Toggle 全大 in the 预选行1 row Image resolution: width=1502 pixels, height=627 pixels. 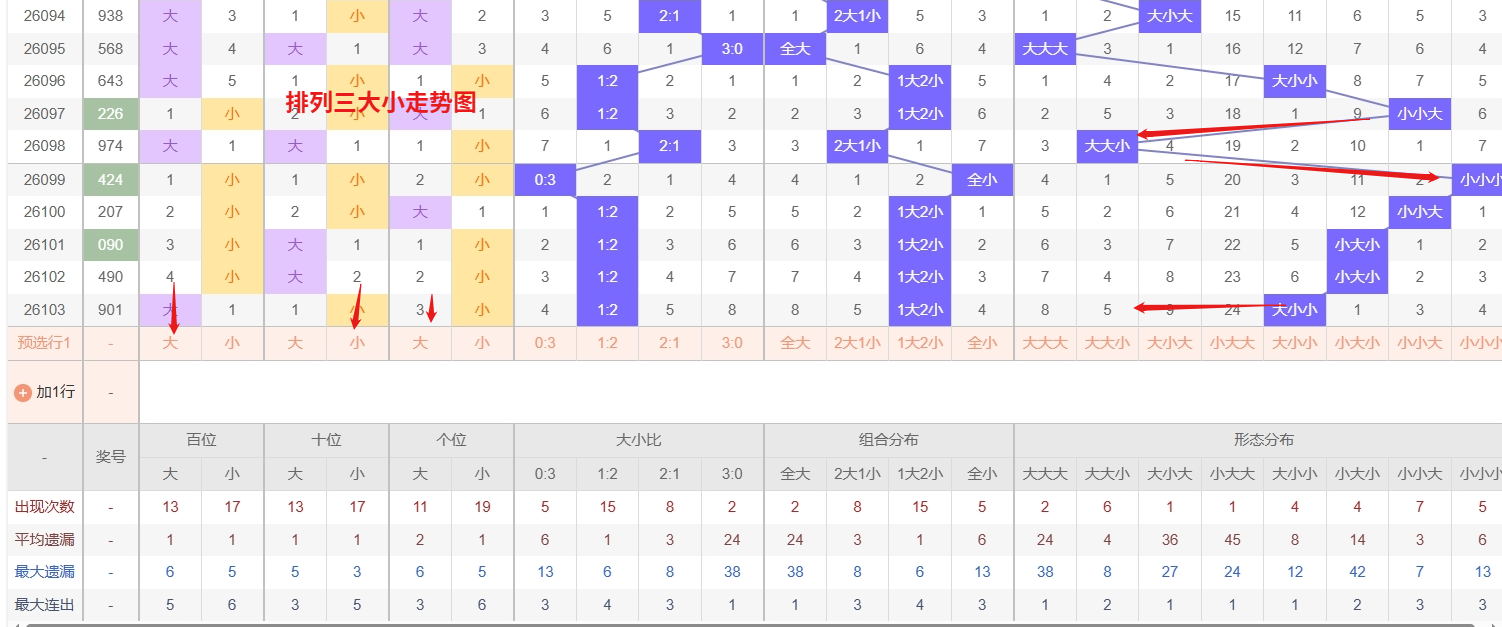[x=795, y=343]
